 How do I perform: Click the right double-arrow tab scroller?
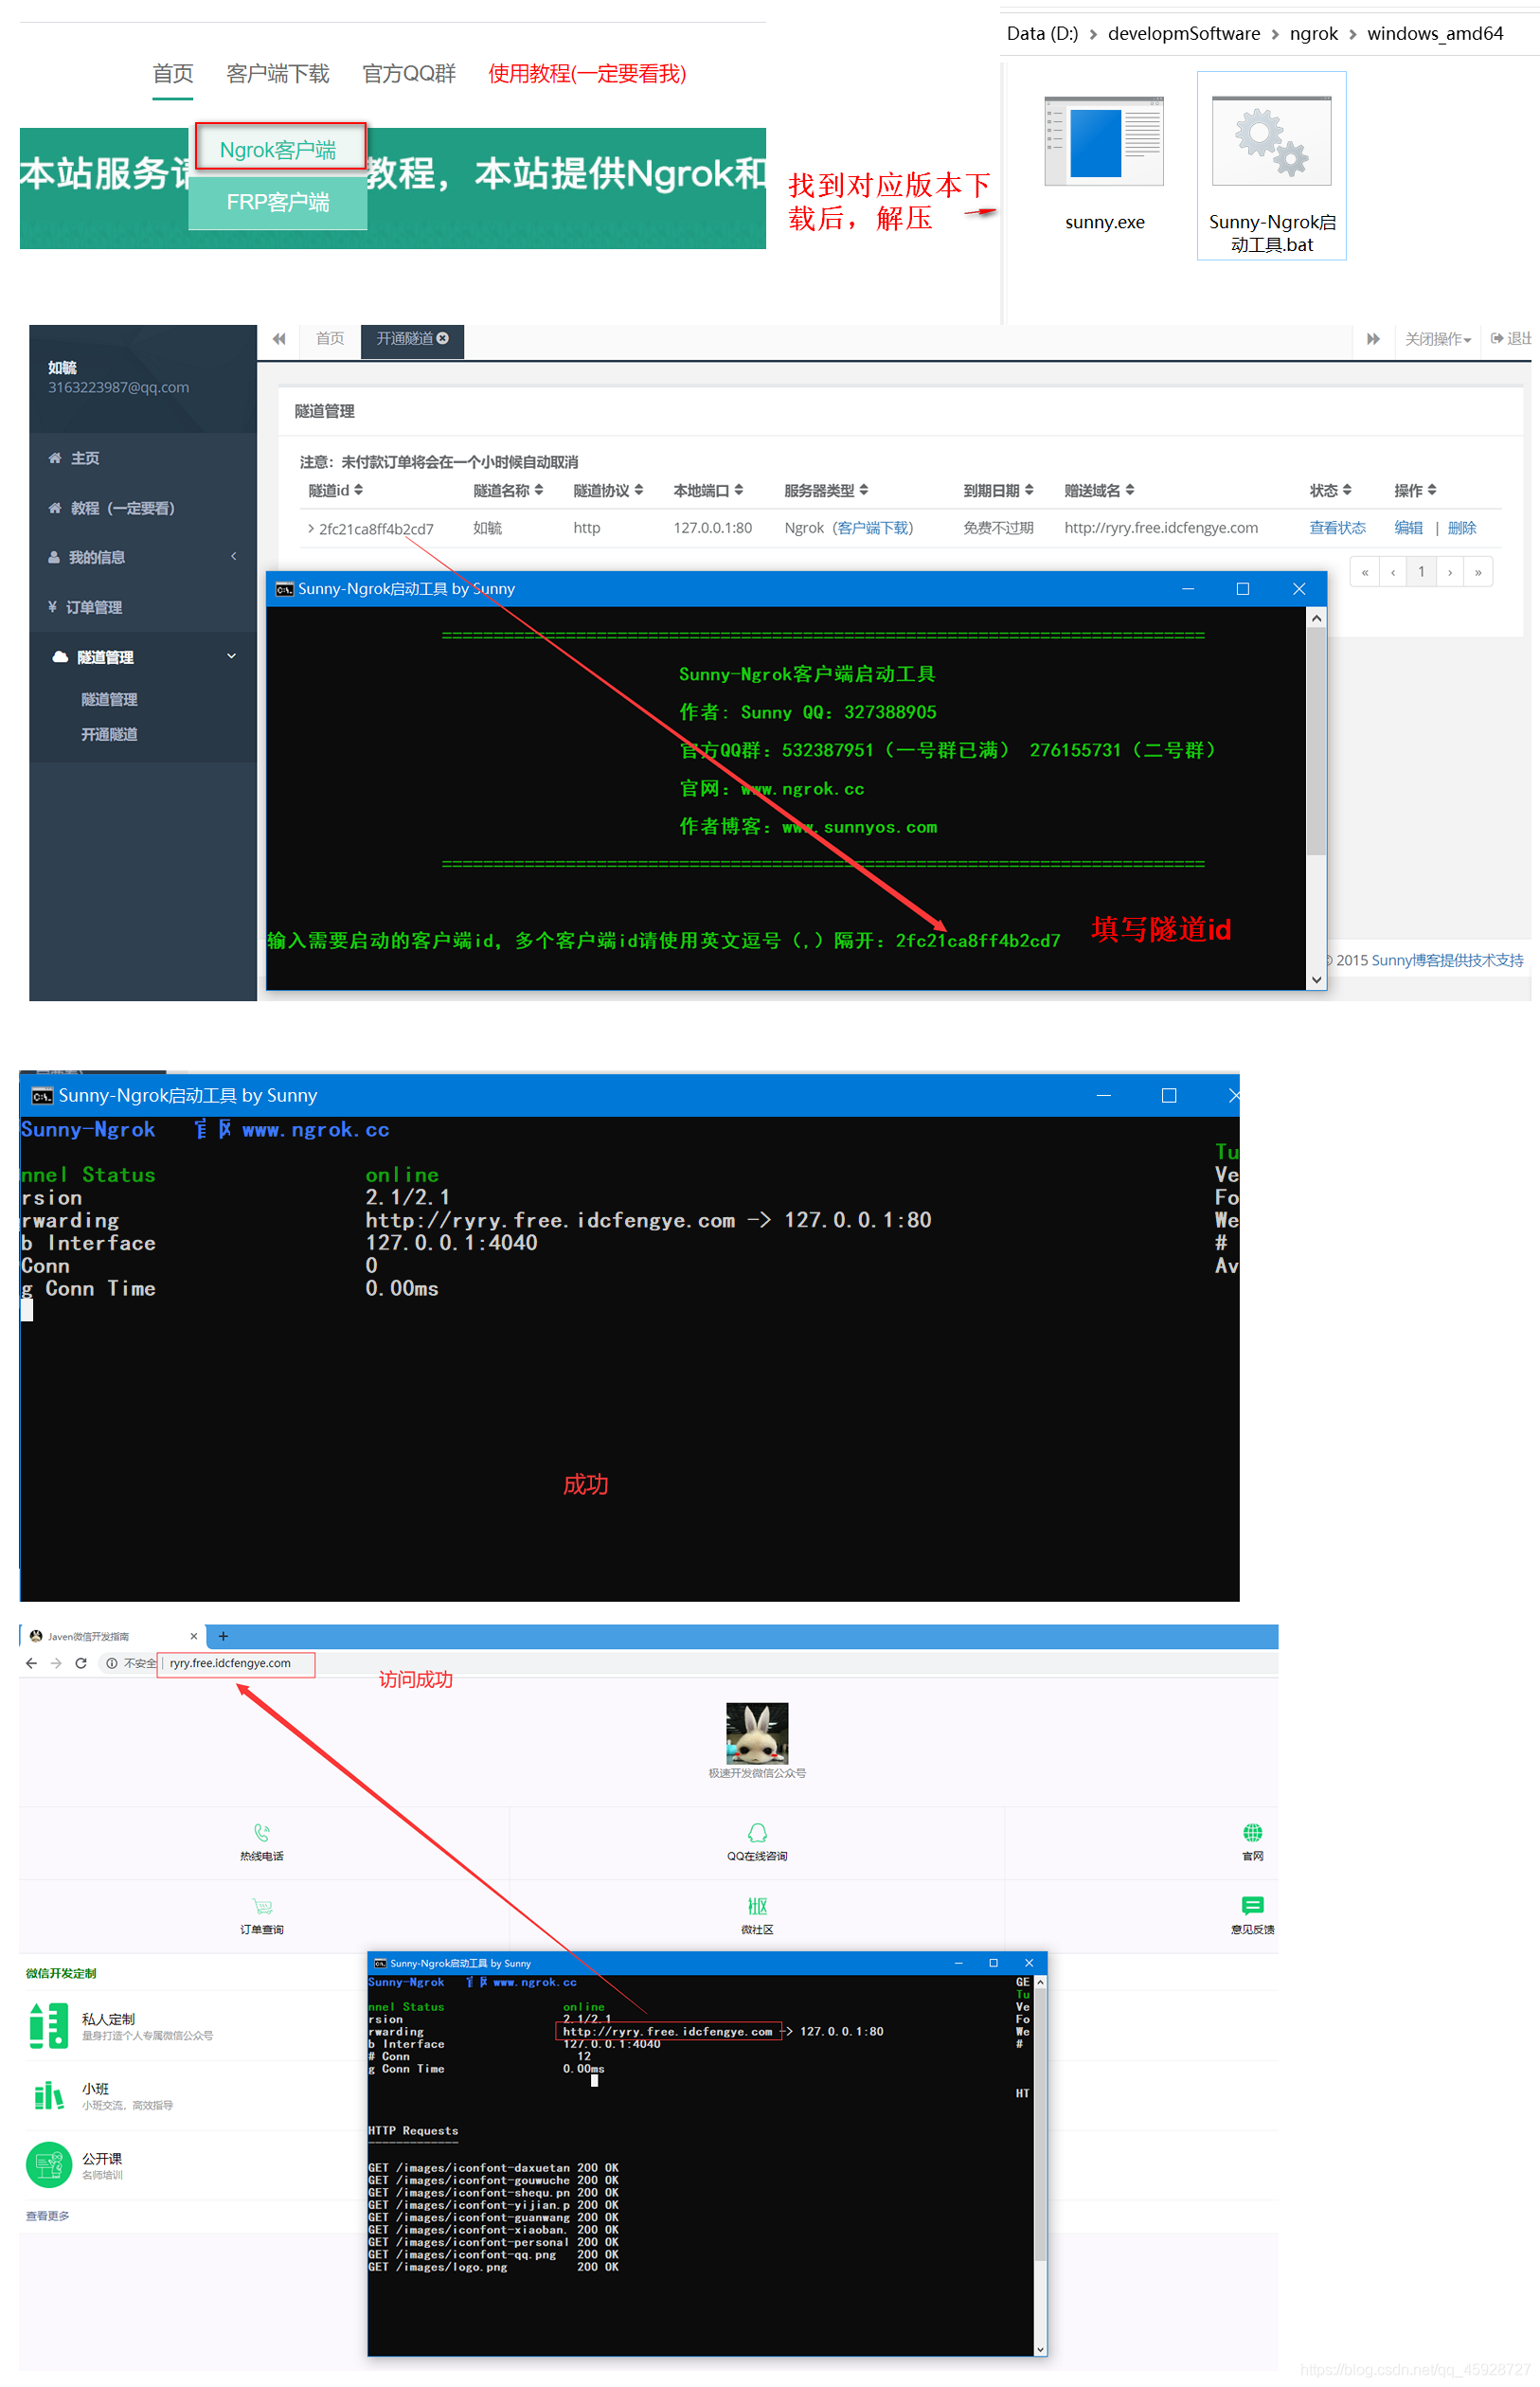click(1373, 339)
